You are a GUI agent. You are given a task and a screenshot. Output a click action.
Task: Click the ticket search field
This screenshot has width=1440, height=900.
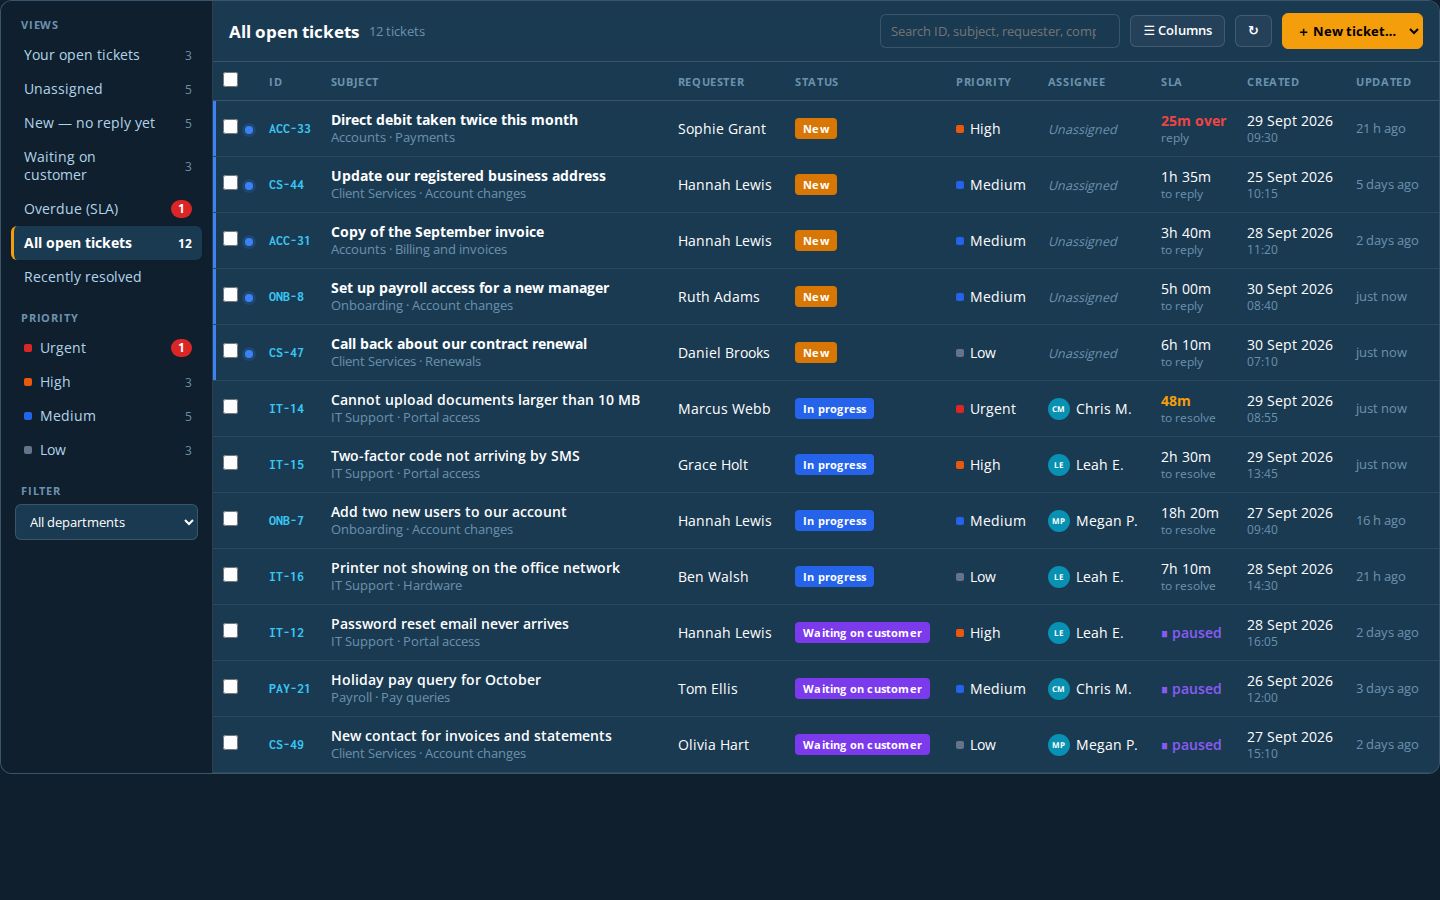tap(999, 31)
